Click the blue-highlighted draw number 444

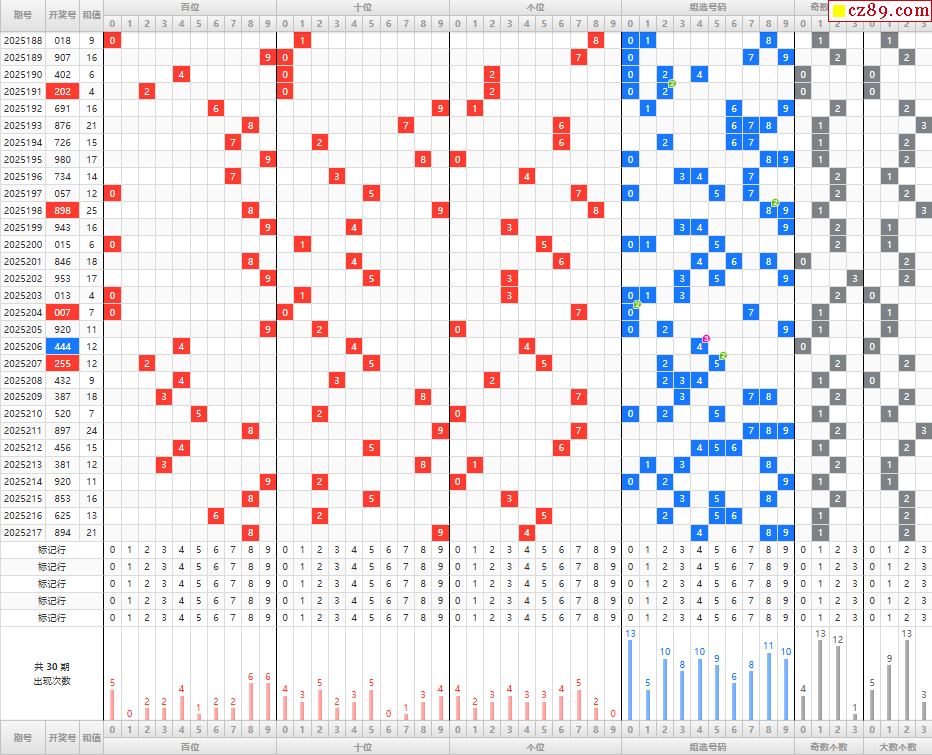pyautogui.click(x=62, y=347)
